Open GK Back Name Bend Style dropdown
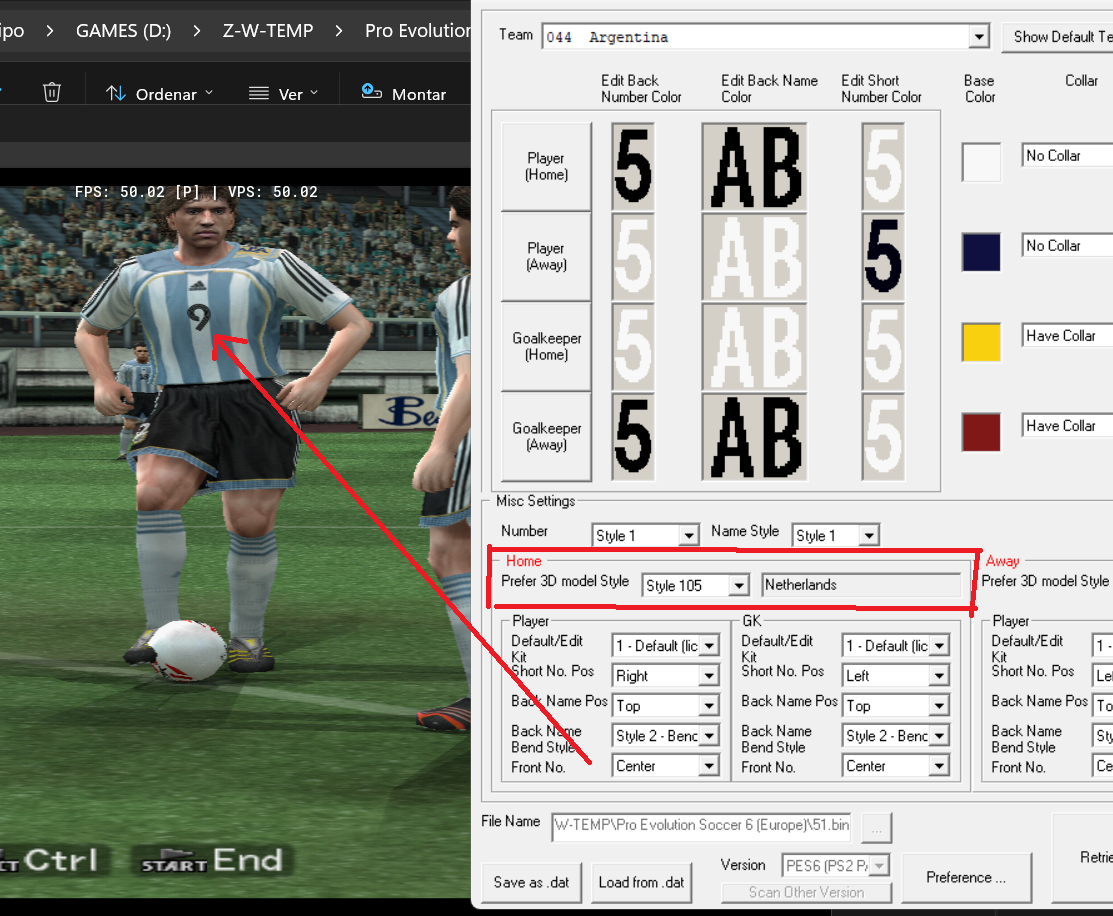1113x916 pixels. click(x=896, y=736)
